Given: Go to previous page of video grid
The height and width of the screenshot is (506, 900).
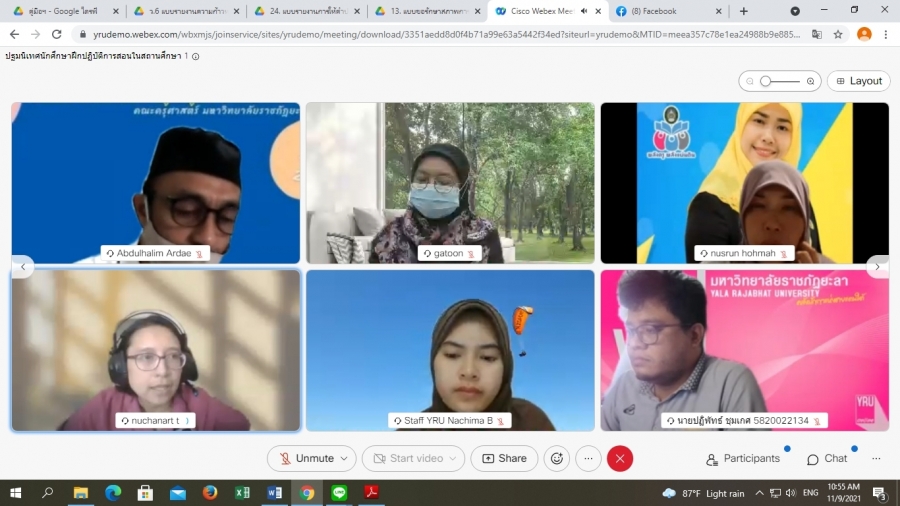Looking at the screenshot, I should 22,266.
